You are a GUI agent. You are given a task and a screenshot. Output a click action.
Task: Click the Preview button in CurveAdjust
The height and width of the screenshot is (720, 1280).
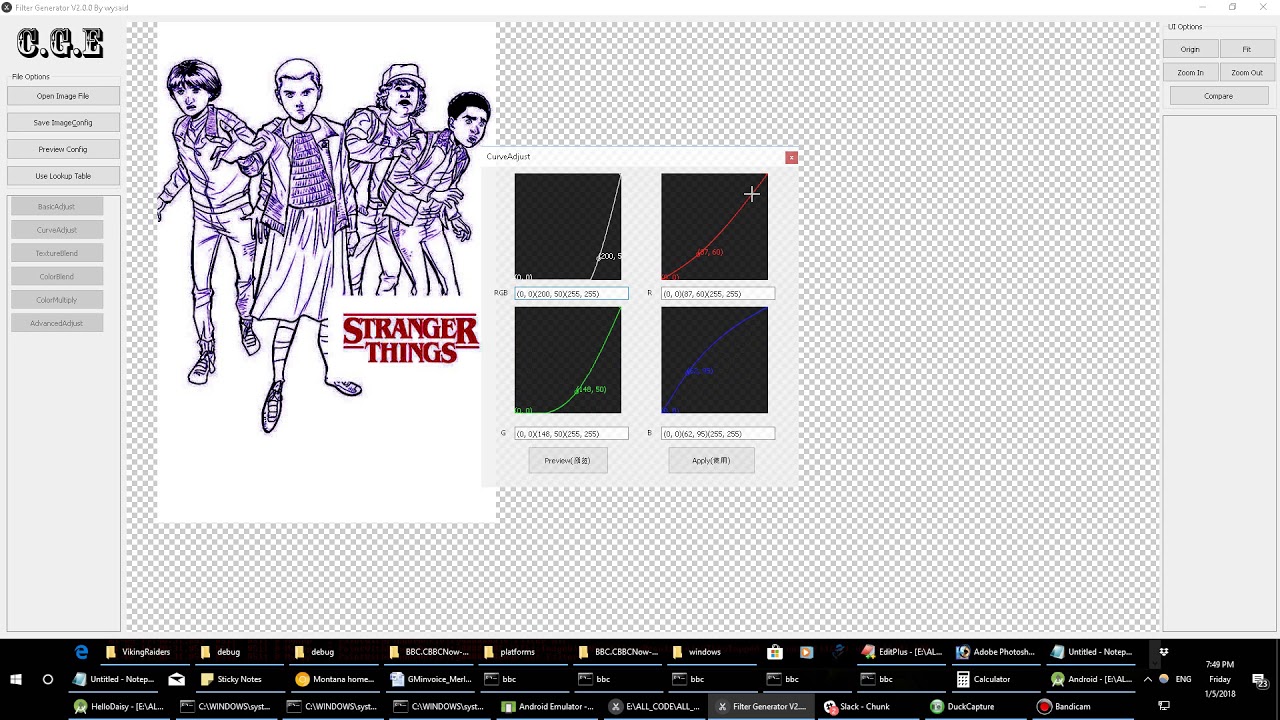[567, 461]
